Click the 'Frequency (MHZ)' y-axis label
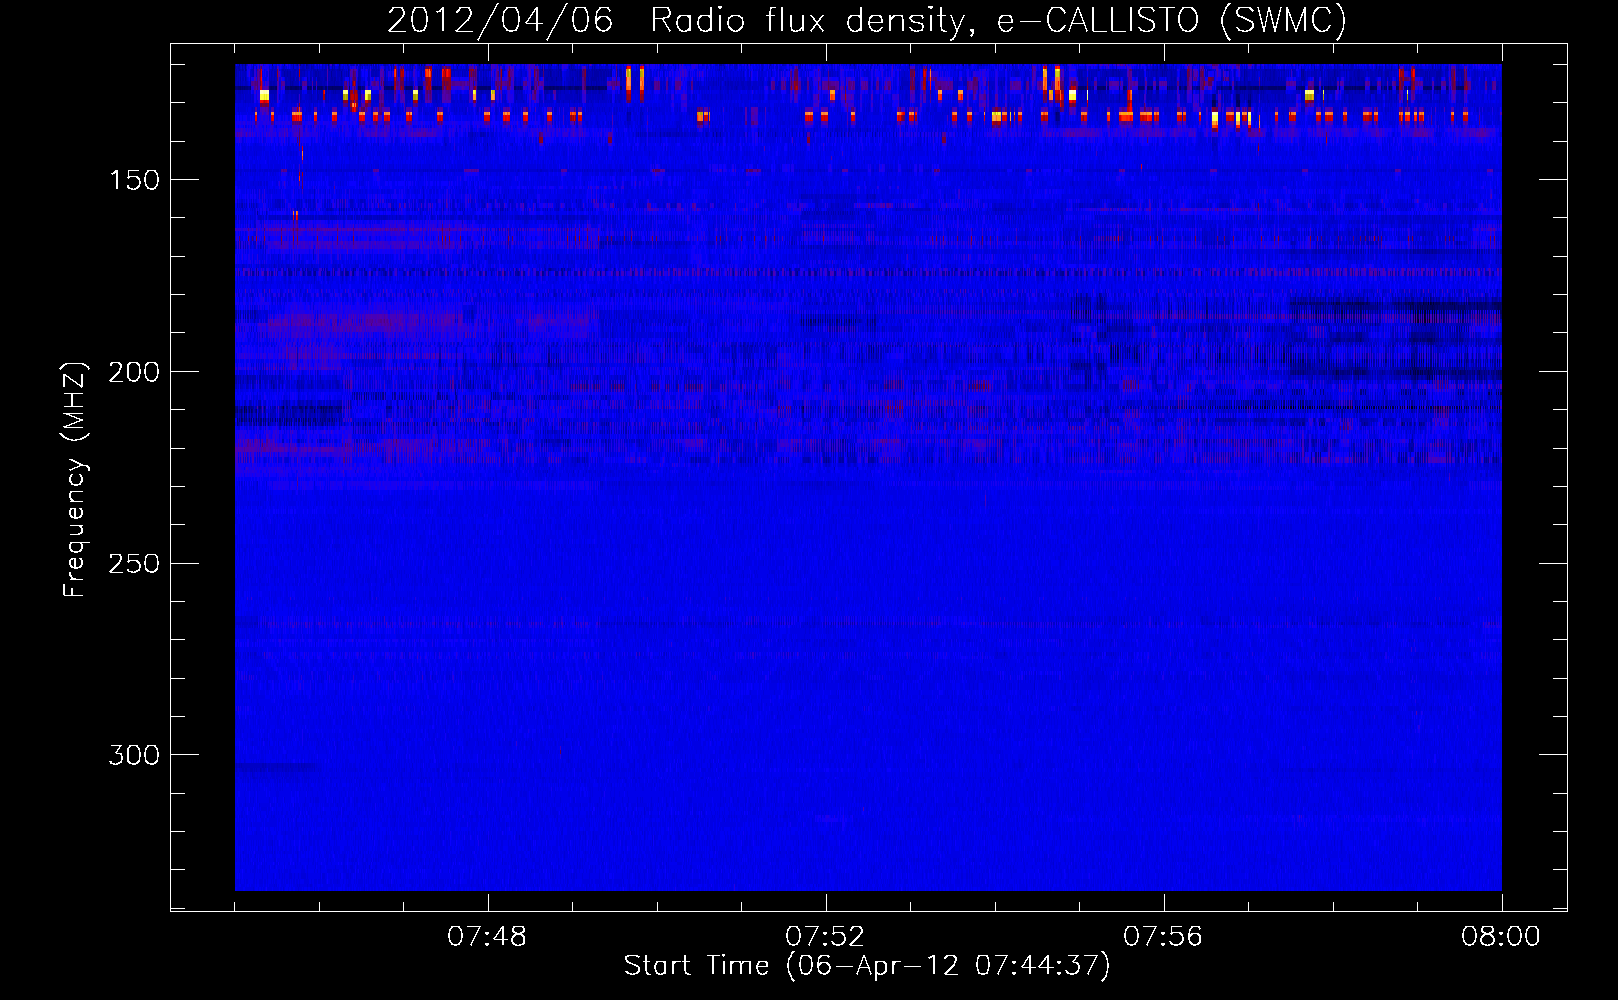Screen dimensions: 1618x1000 click(75, 480)
